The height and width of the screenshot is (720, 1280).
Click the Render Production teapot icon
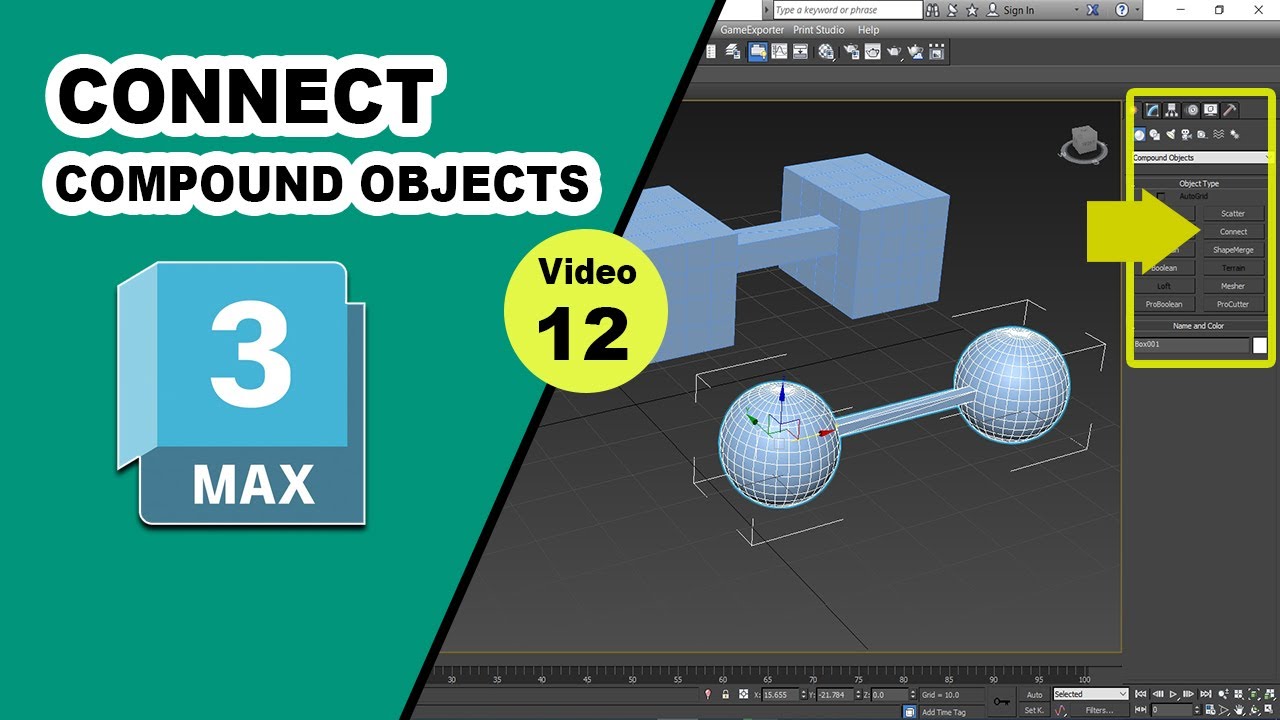894,52
